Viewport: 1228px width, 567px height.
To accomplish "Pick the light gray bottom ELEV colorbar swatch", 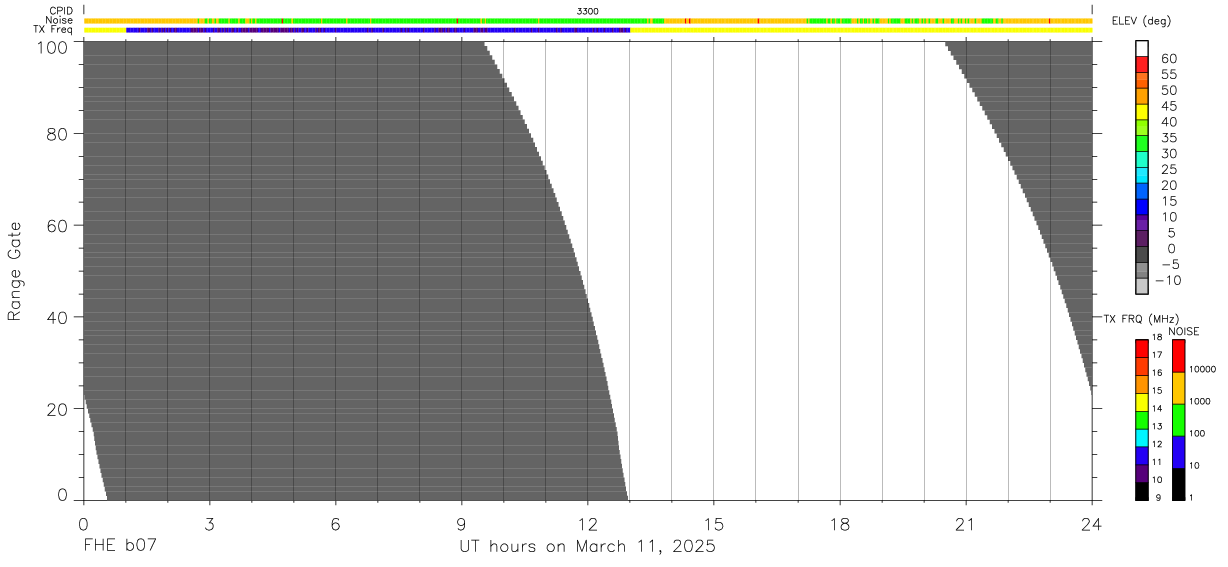I will tap(1142, 286).
